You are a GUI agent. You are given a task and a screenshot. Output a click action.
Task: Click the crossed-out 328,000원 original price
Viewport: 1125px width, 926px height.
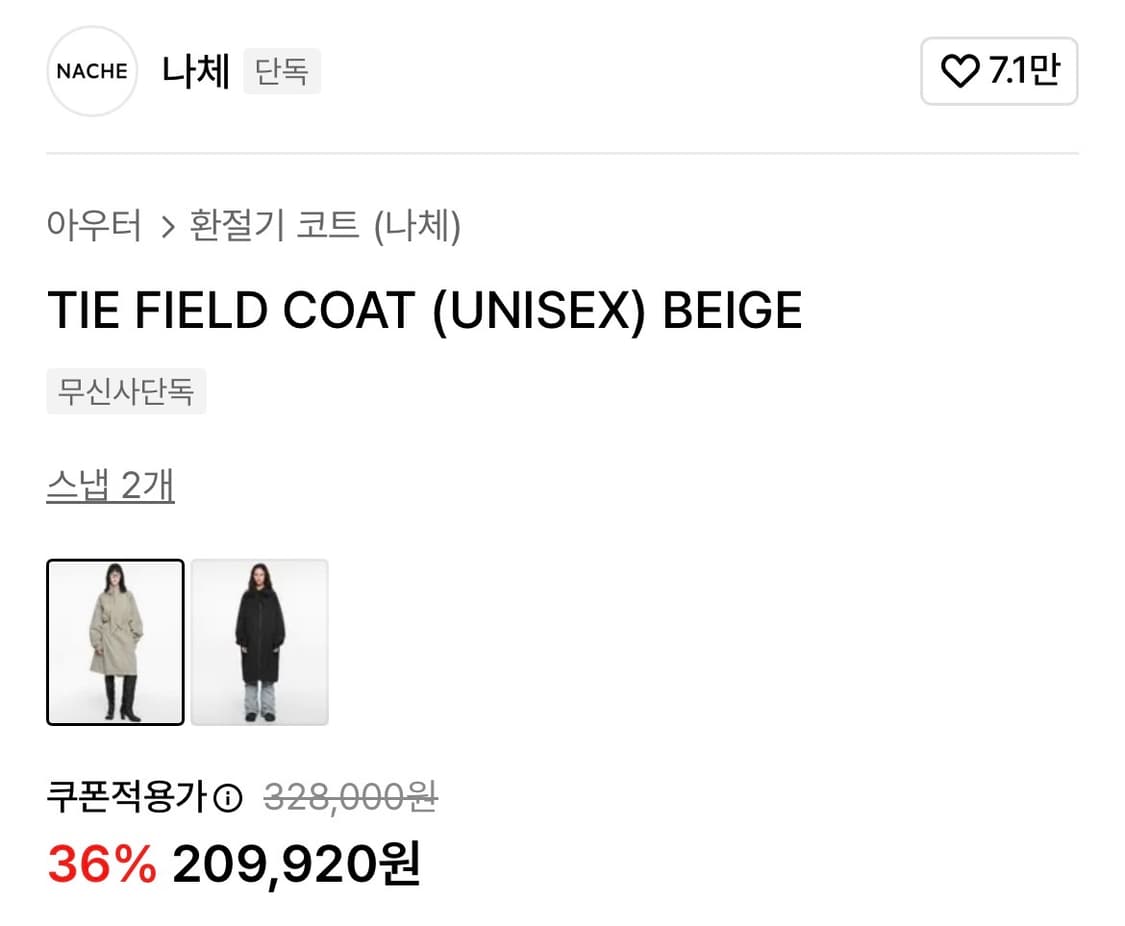[x=348, y=795]
